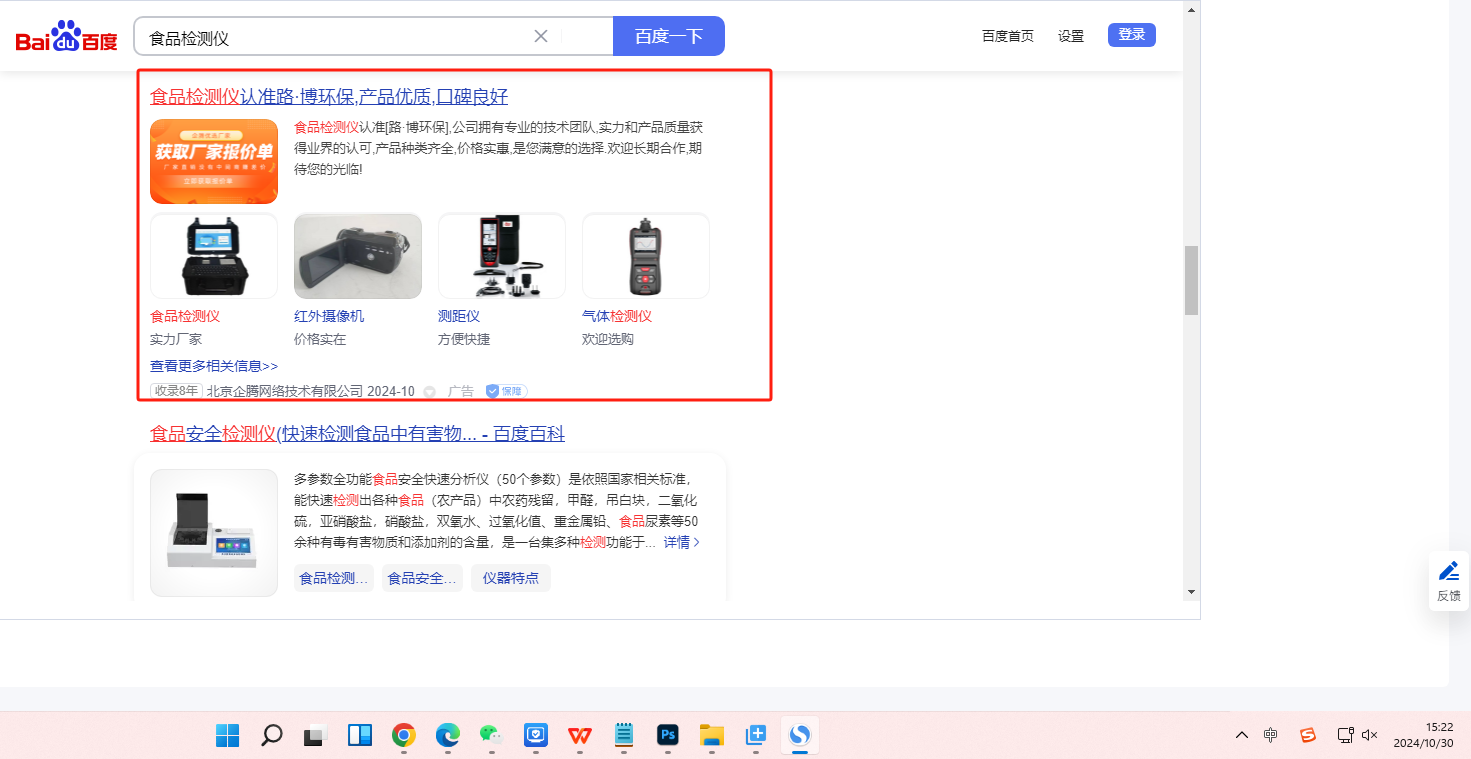This screenshot has height=759, width=1471.
Task: Open WeChat from the taskbar
Action: coord(491,736)
